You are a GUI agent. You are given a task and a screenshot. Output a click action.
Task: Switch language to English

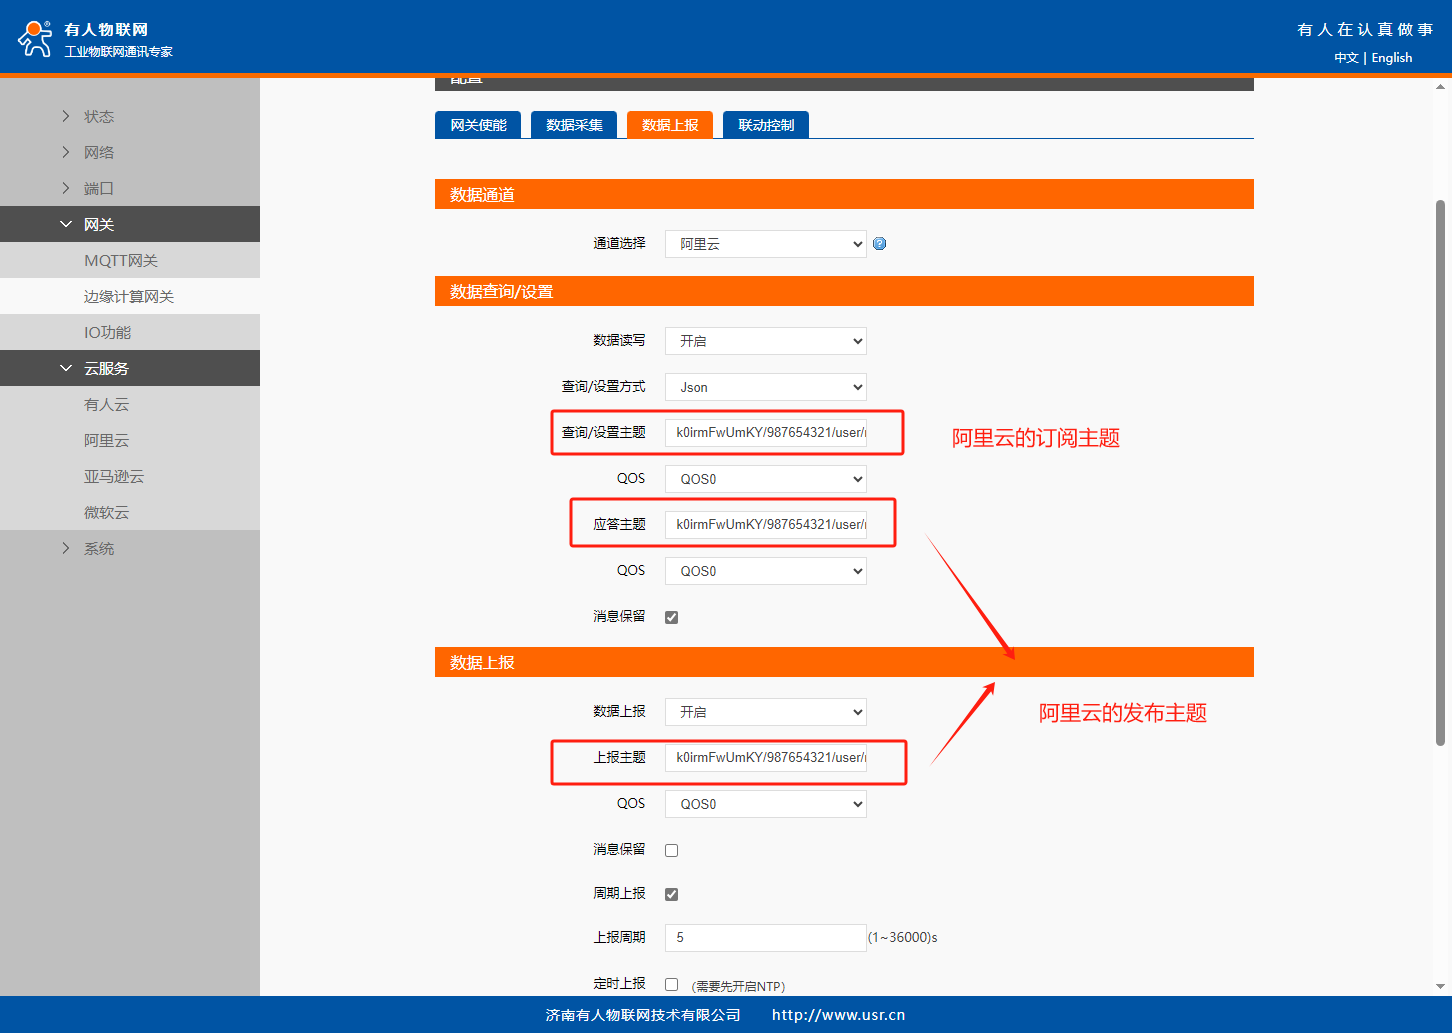point(1392,58)
